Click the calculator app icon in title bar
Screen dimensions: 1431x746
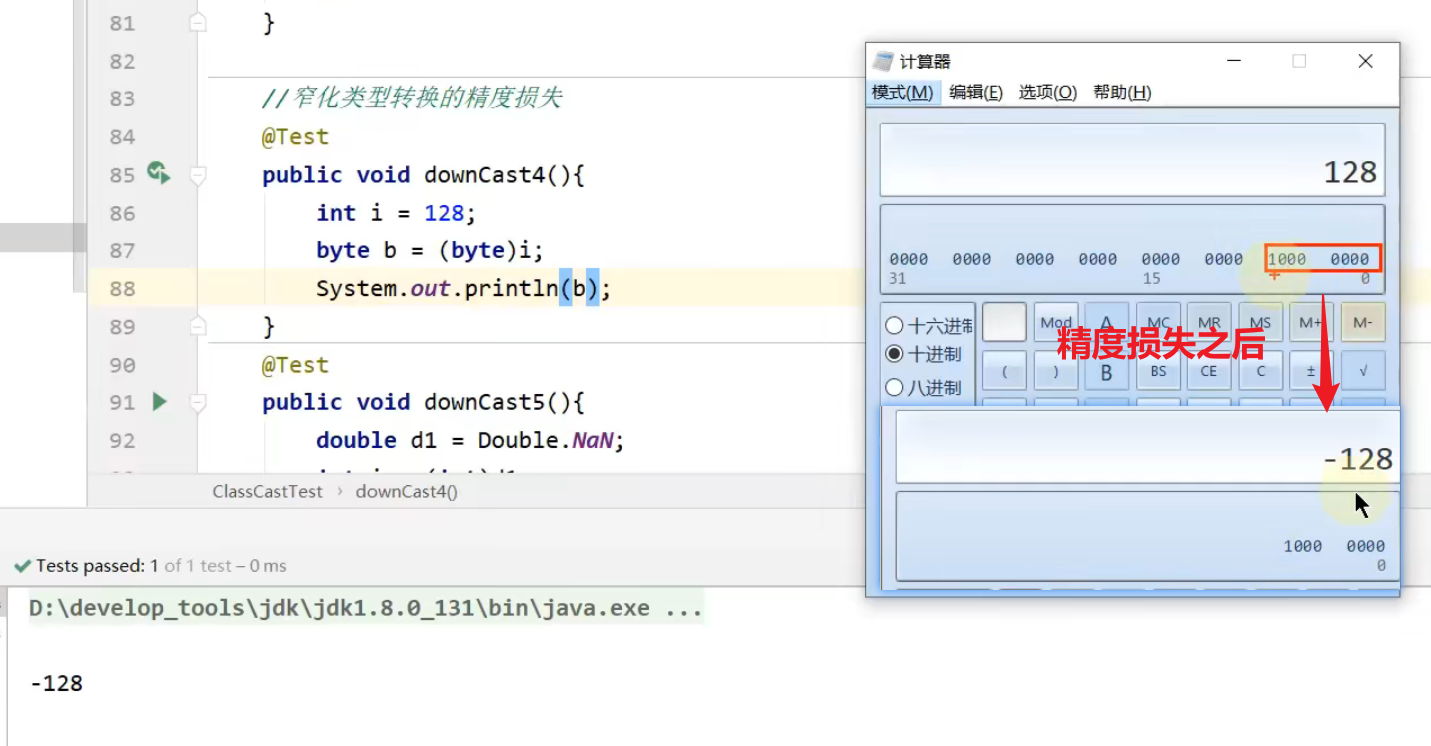[x=883, y=61]
